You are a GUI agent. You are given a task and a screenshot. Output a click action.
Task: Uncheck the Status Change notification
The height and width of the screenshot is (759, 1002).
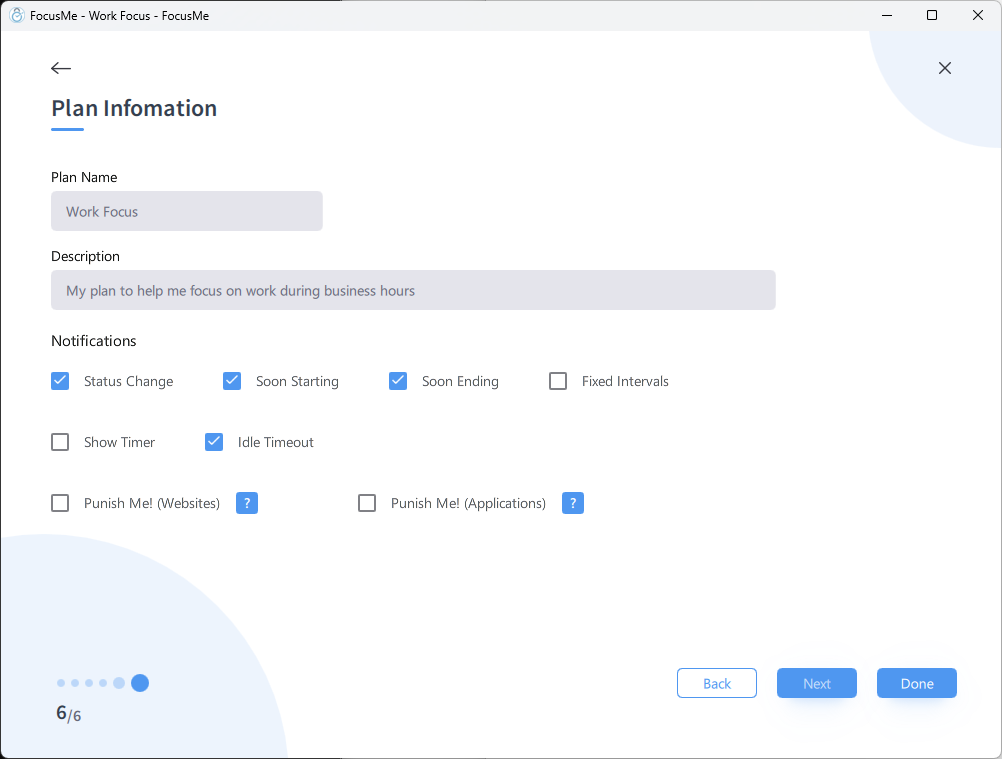(60, 381)
